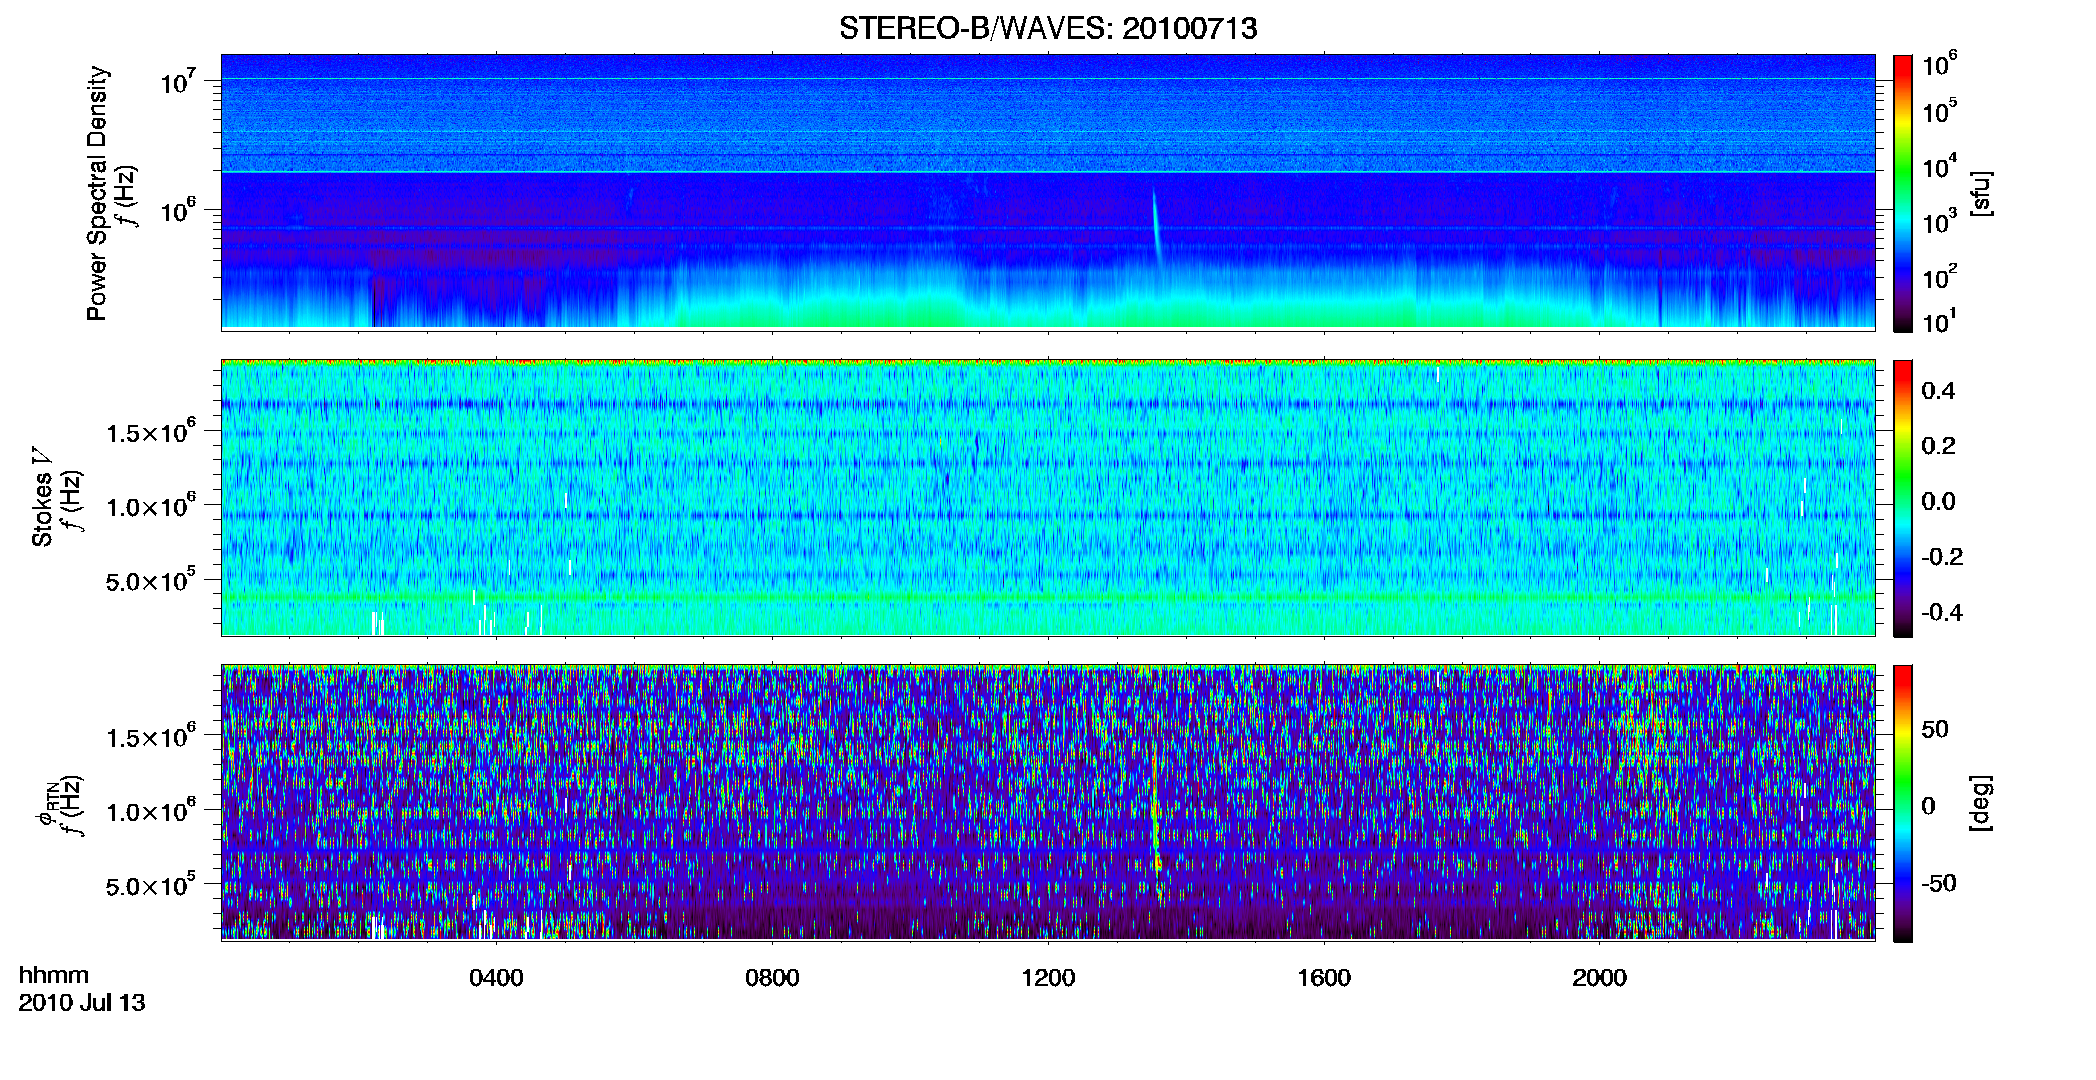
Task: Click the 1600 time tick label
Action: [x=1324, y=978]
